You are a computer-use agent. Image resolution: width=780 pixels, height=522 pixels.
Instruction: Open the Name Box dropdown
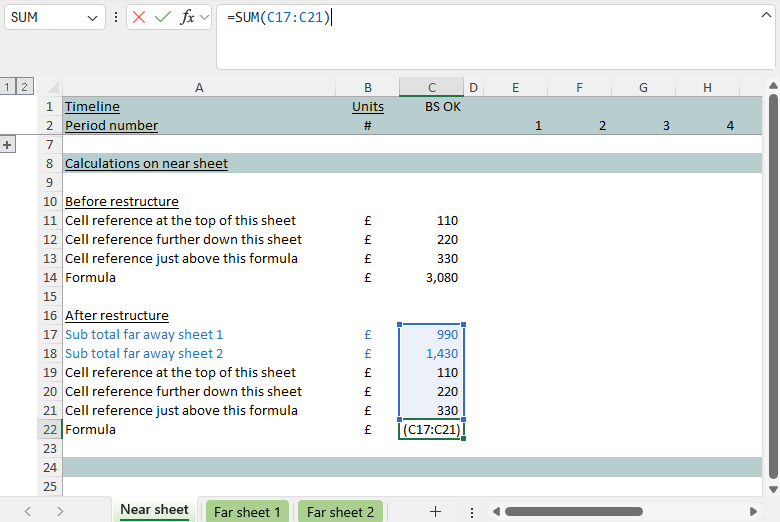[93, 18]
